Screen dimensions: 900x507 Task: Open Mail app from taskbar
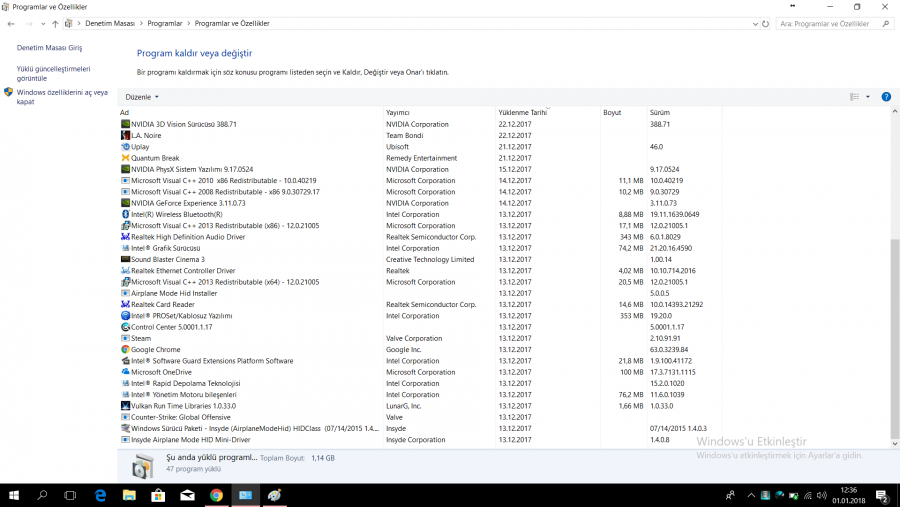click(x=187, y=495)
